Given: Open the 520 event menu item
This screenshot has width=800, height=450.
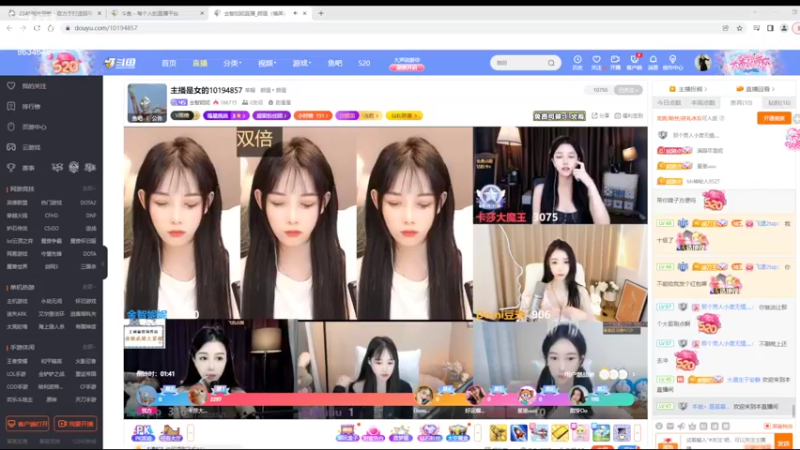Looking at the screenshot, I should coord(364,63).
